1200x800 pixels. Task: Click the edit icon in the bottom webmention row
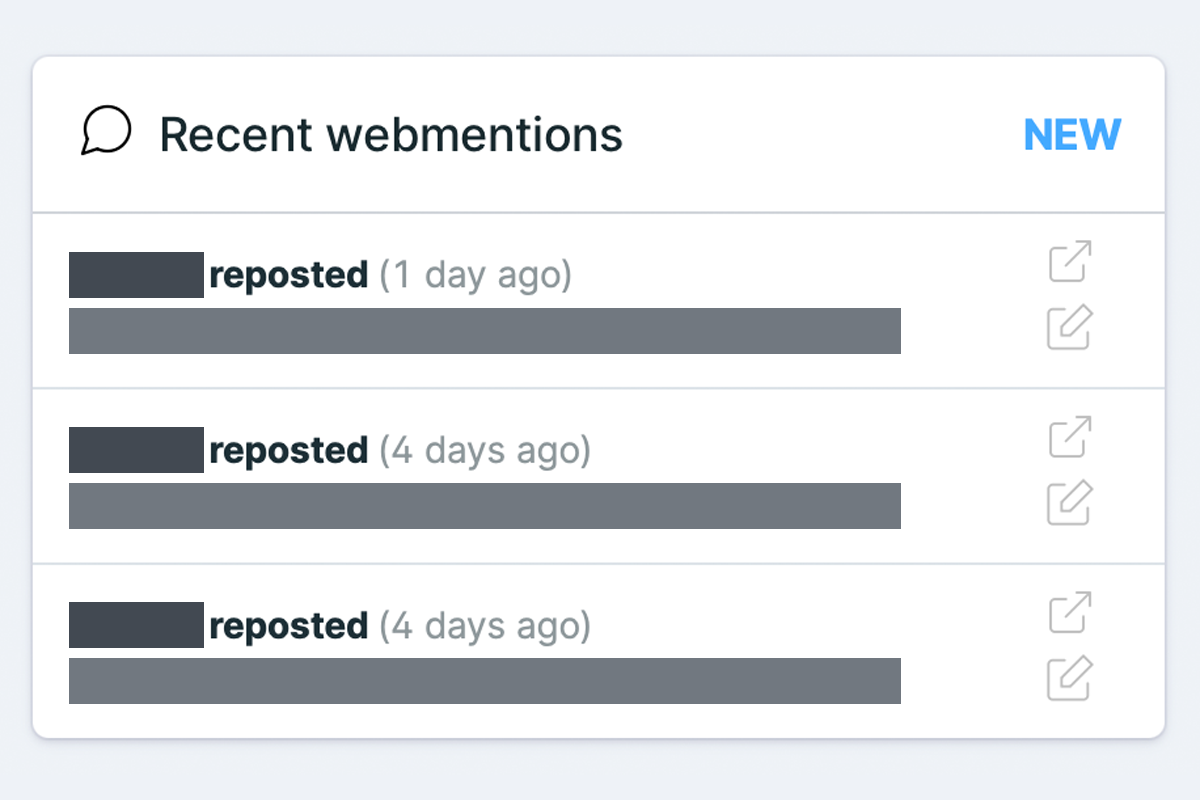pyautogui.click(x=1070, y=679)
